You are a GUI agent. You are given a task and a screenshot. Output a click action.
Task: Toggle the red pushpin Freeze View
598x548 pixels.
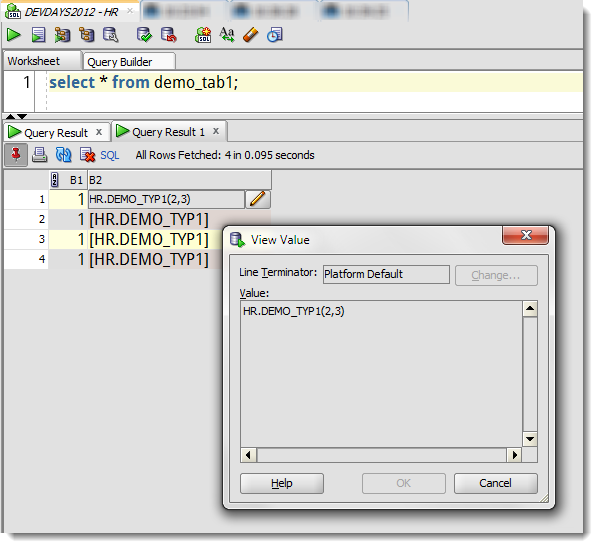point(16,155)
